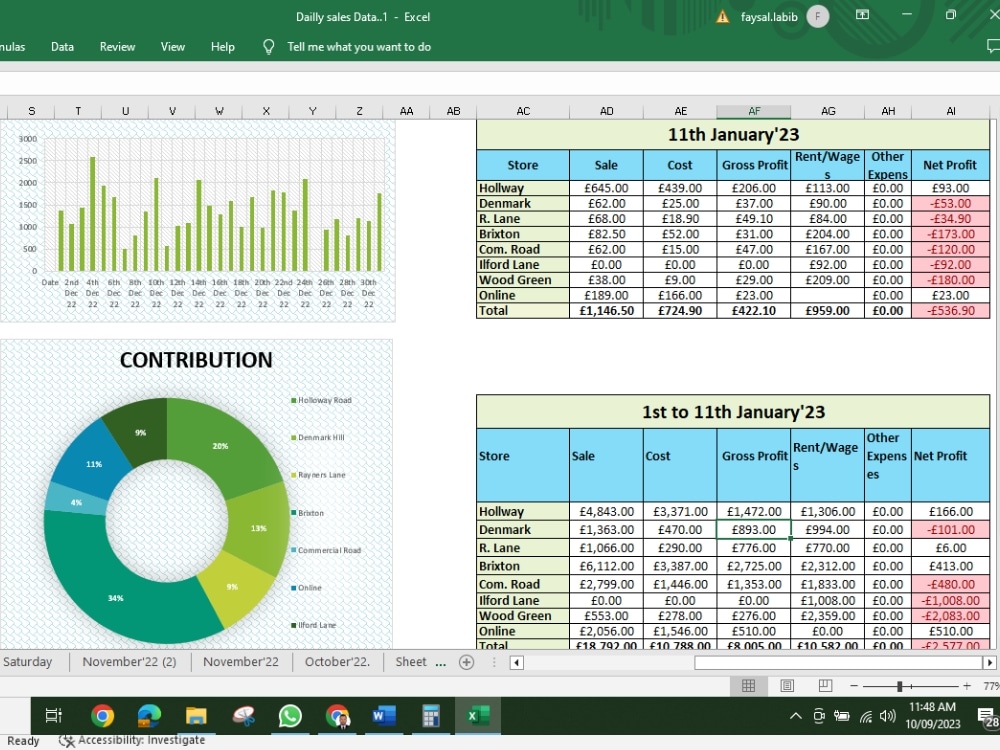Select the Denmark Gross Profit cell £893.00

click(x=753, y=529)
